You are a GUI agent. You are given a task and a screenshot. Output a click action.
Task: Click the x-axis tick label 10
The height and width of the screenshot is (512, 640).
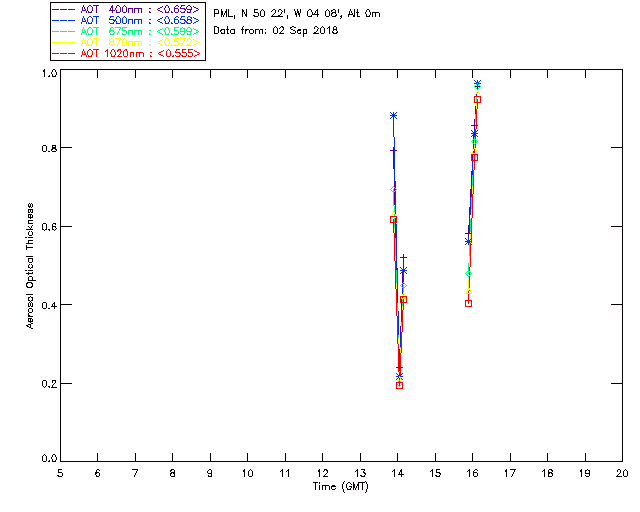[x=247, y=473]
